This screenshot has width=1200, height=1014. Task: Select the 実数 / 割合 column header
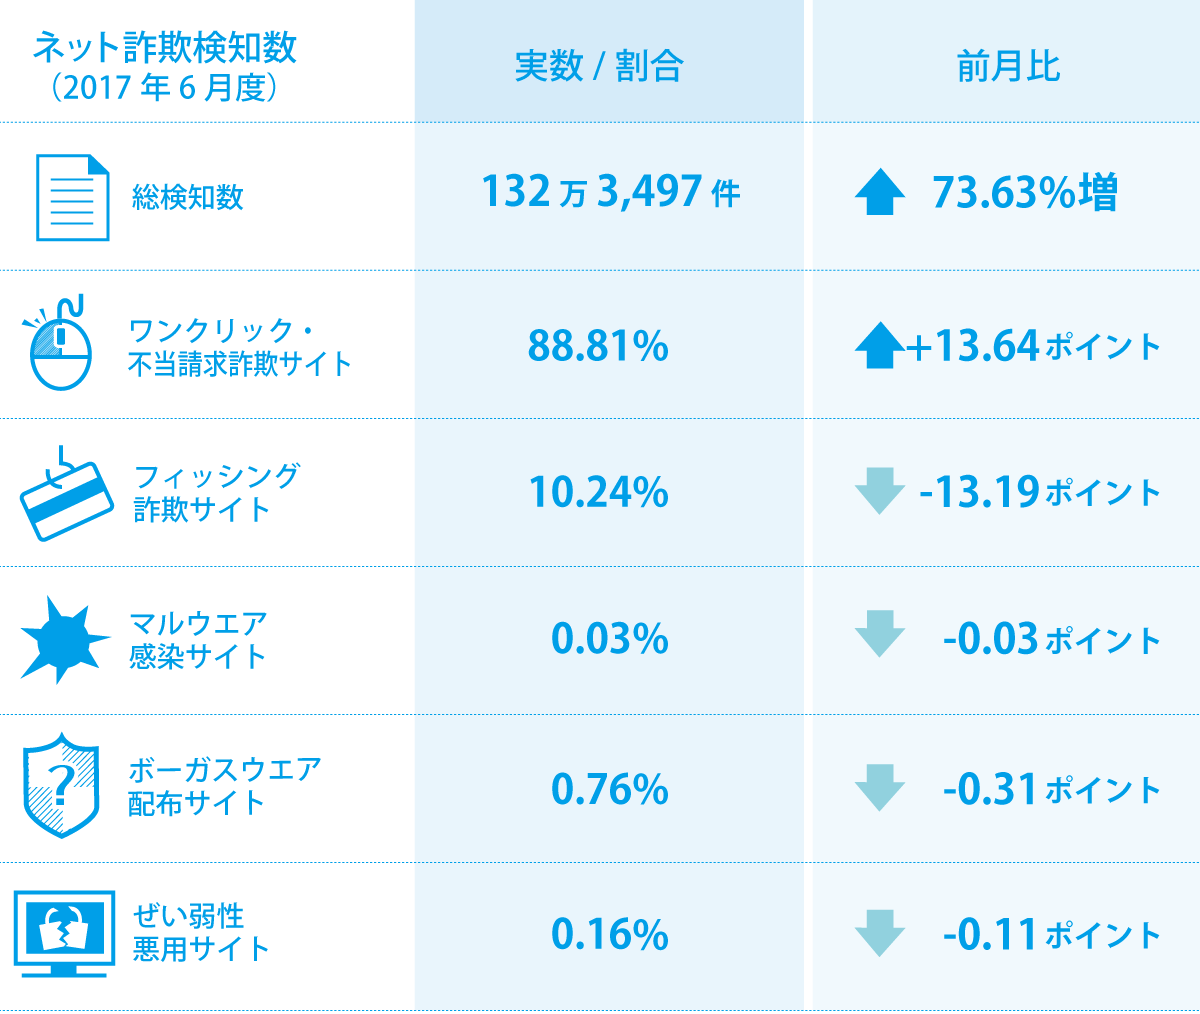[599, 66]
